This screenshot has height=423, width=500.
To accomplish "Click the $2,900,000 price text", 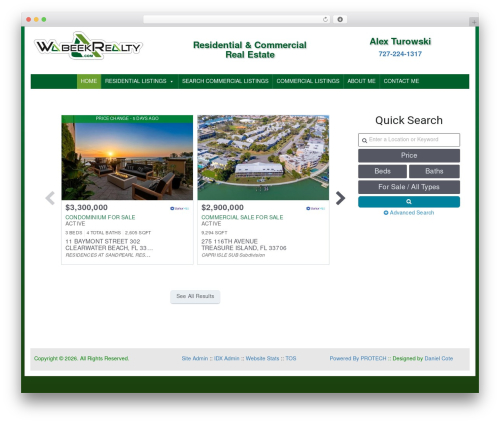I will [222, 208].
